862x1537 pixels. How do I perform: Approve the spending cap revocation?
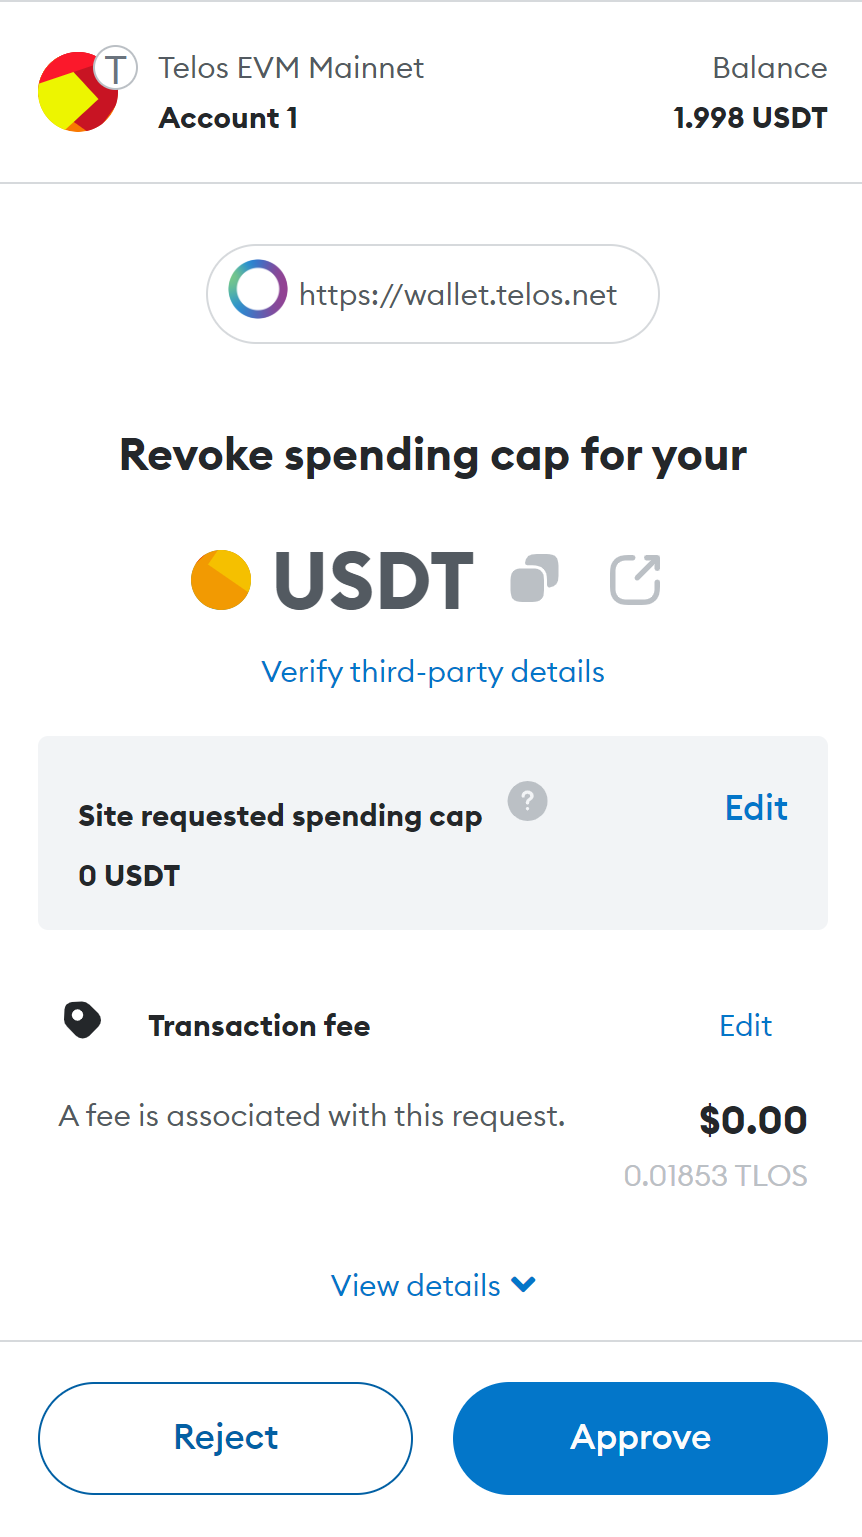(640, 1438)
